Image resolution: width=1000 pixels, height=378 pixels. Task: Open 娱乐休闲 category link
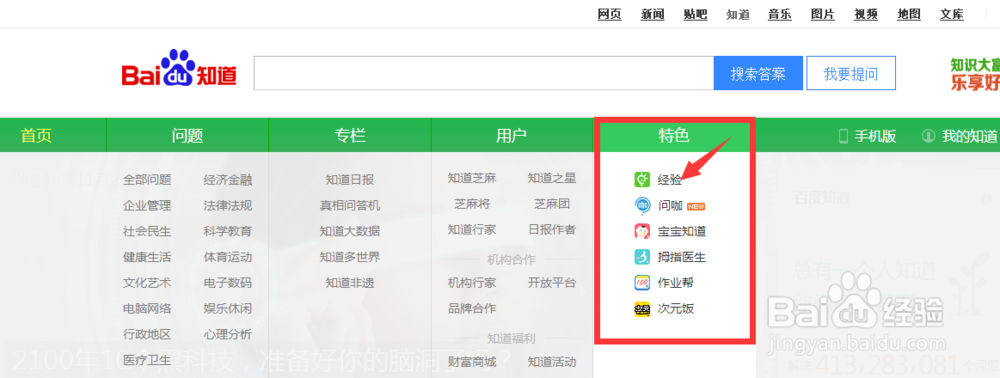click(228, 309)
